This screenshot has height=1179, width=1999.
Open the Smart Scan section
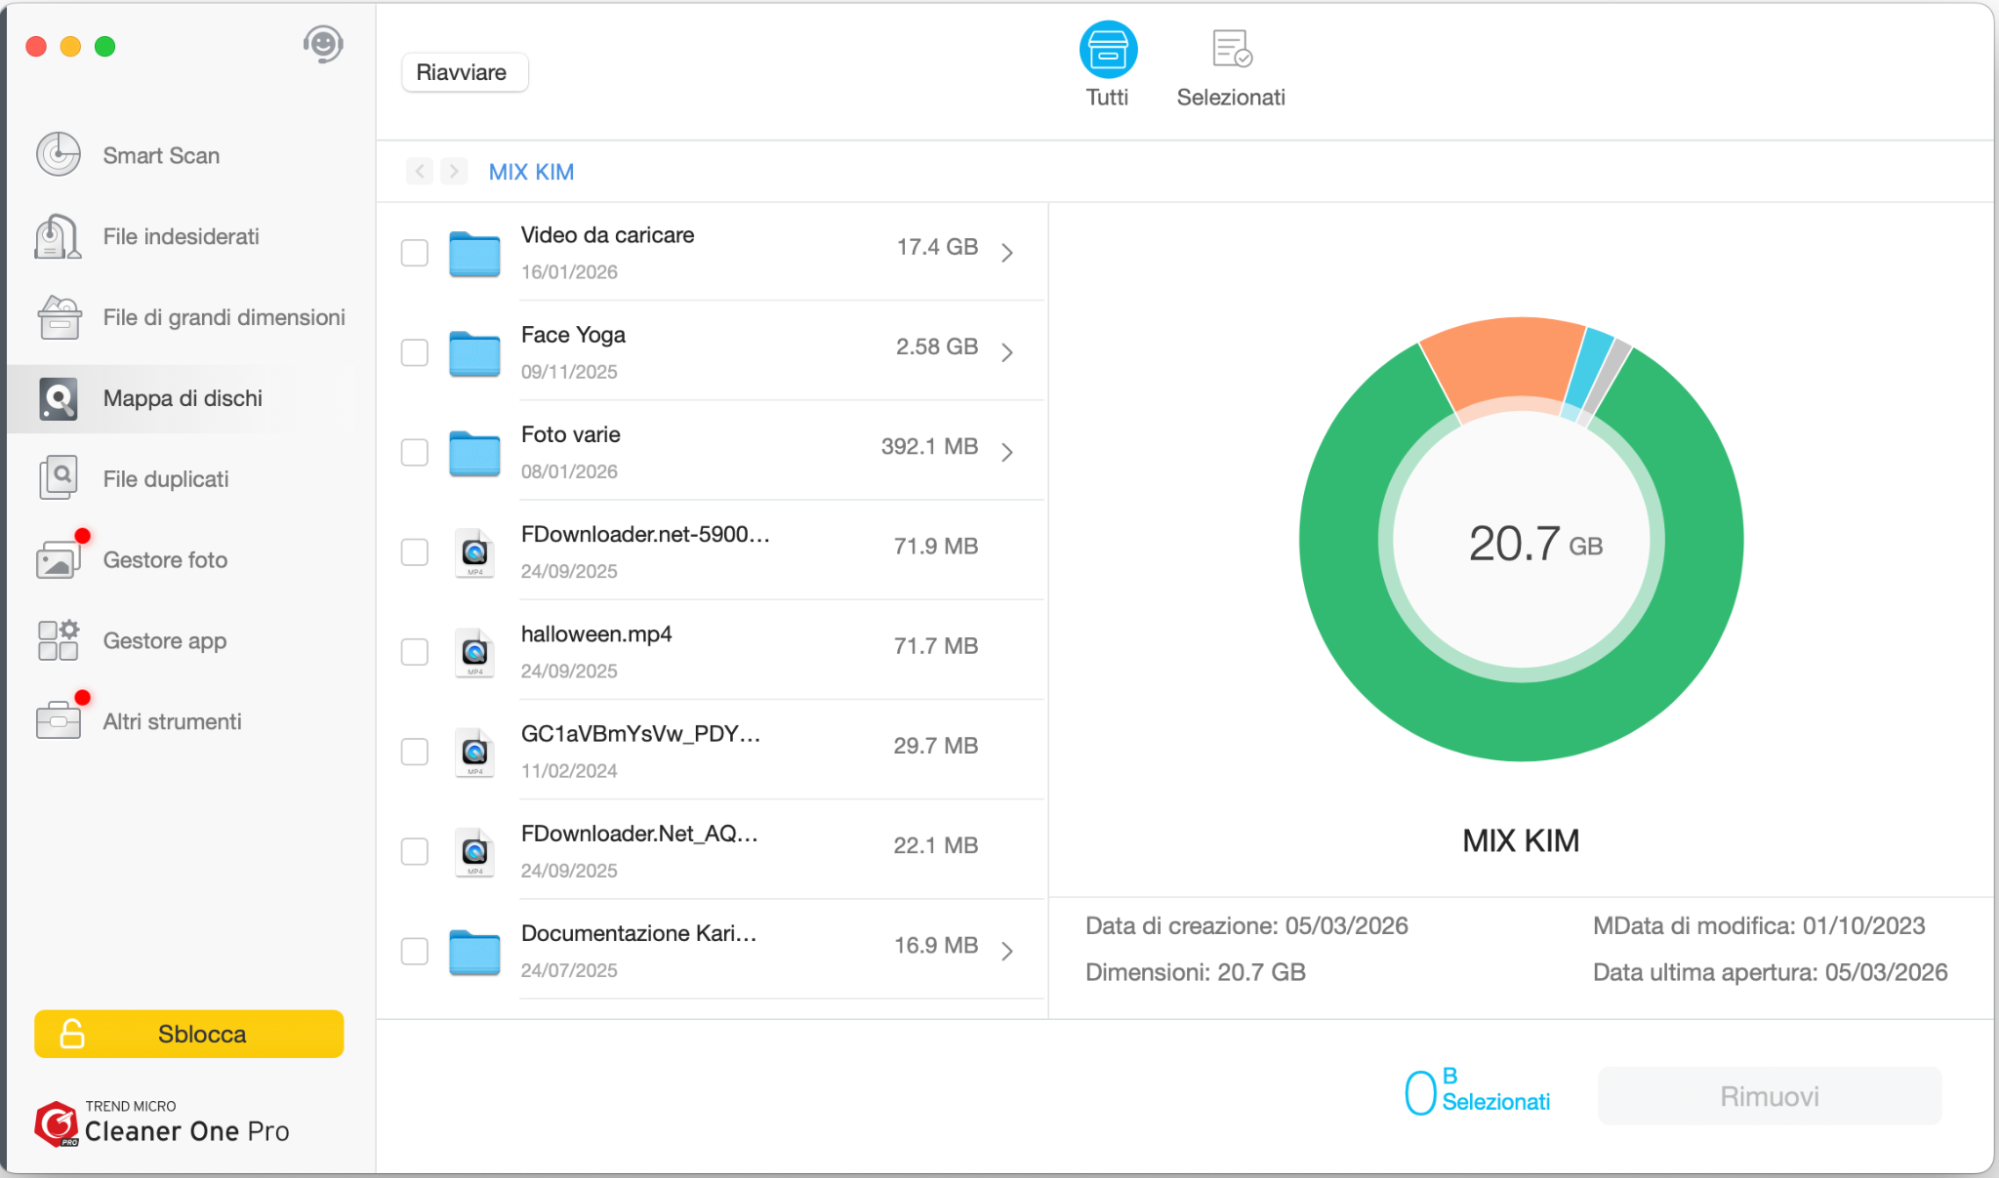190,155
